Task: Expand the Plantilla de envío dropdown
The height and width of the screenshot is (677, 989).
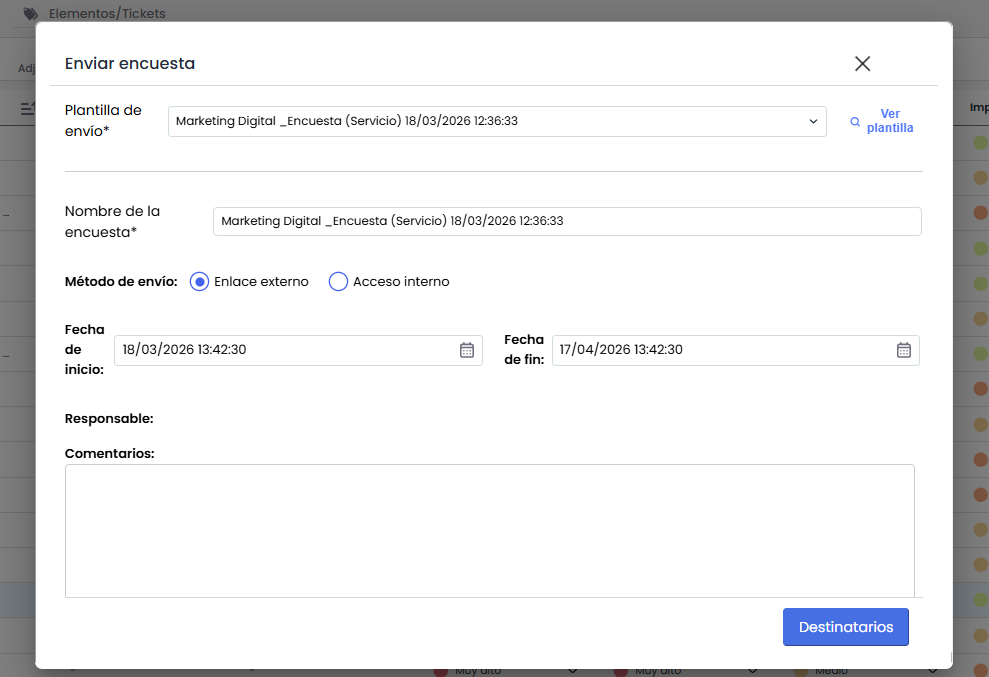Action: [813, 122]
